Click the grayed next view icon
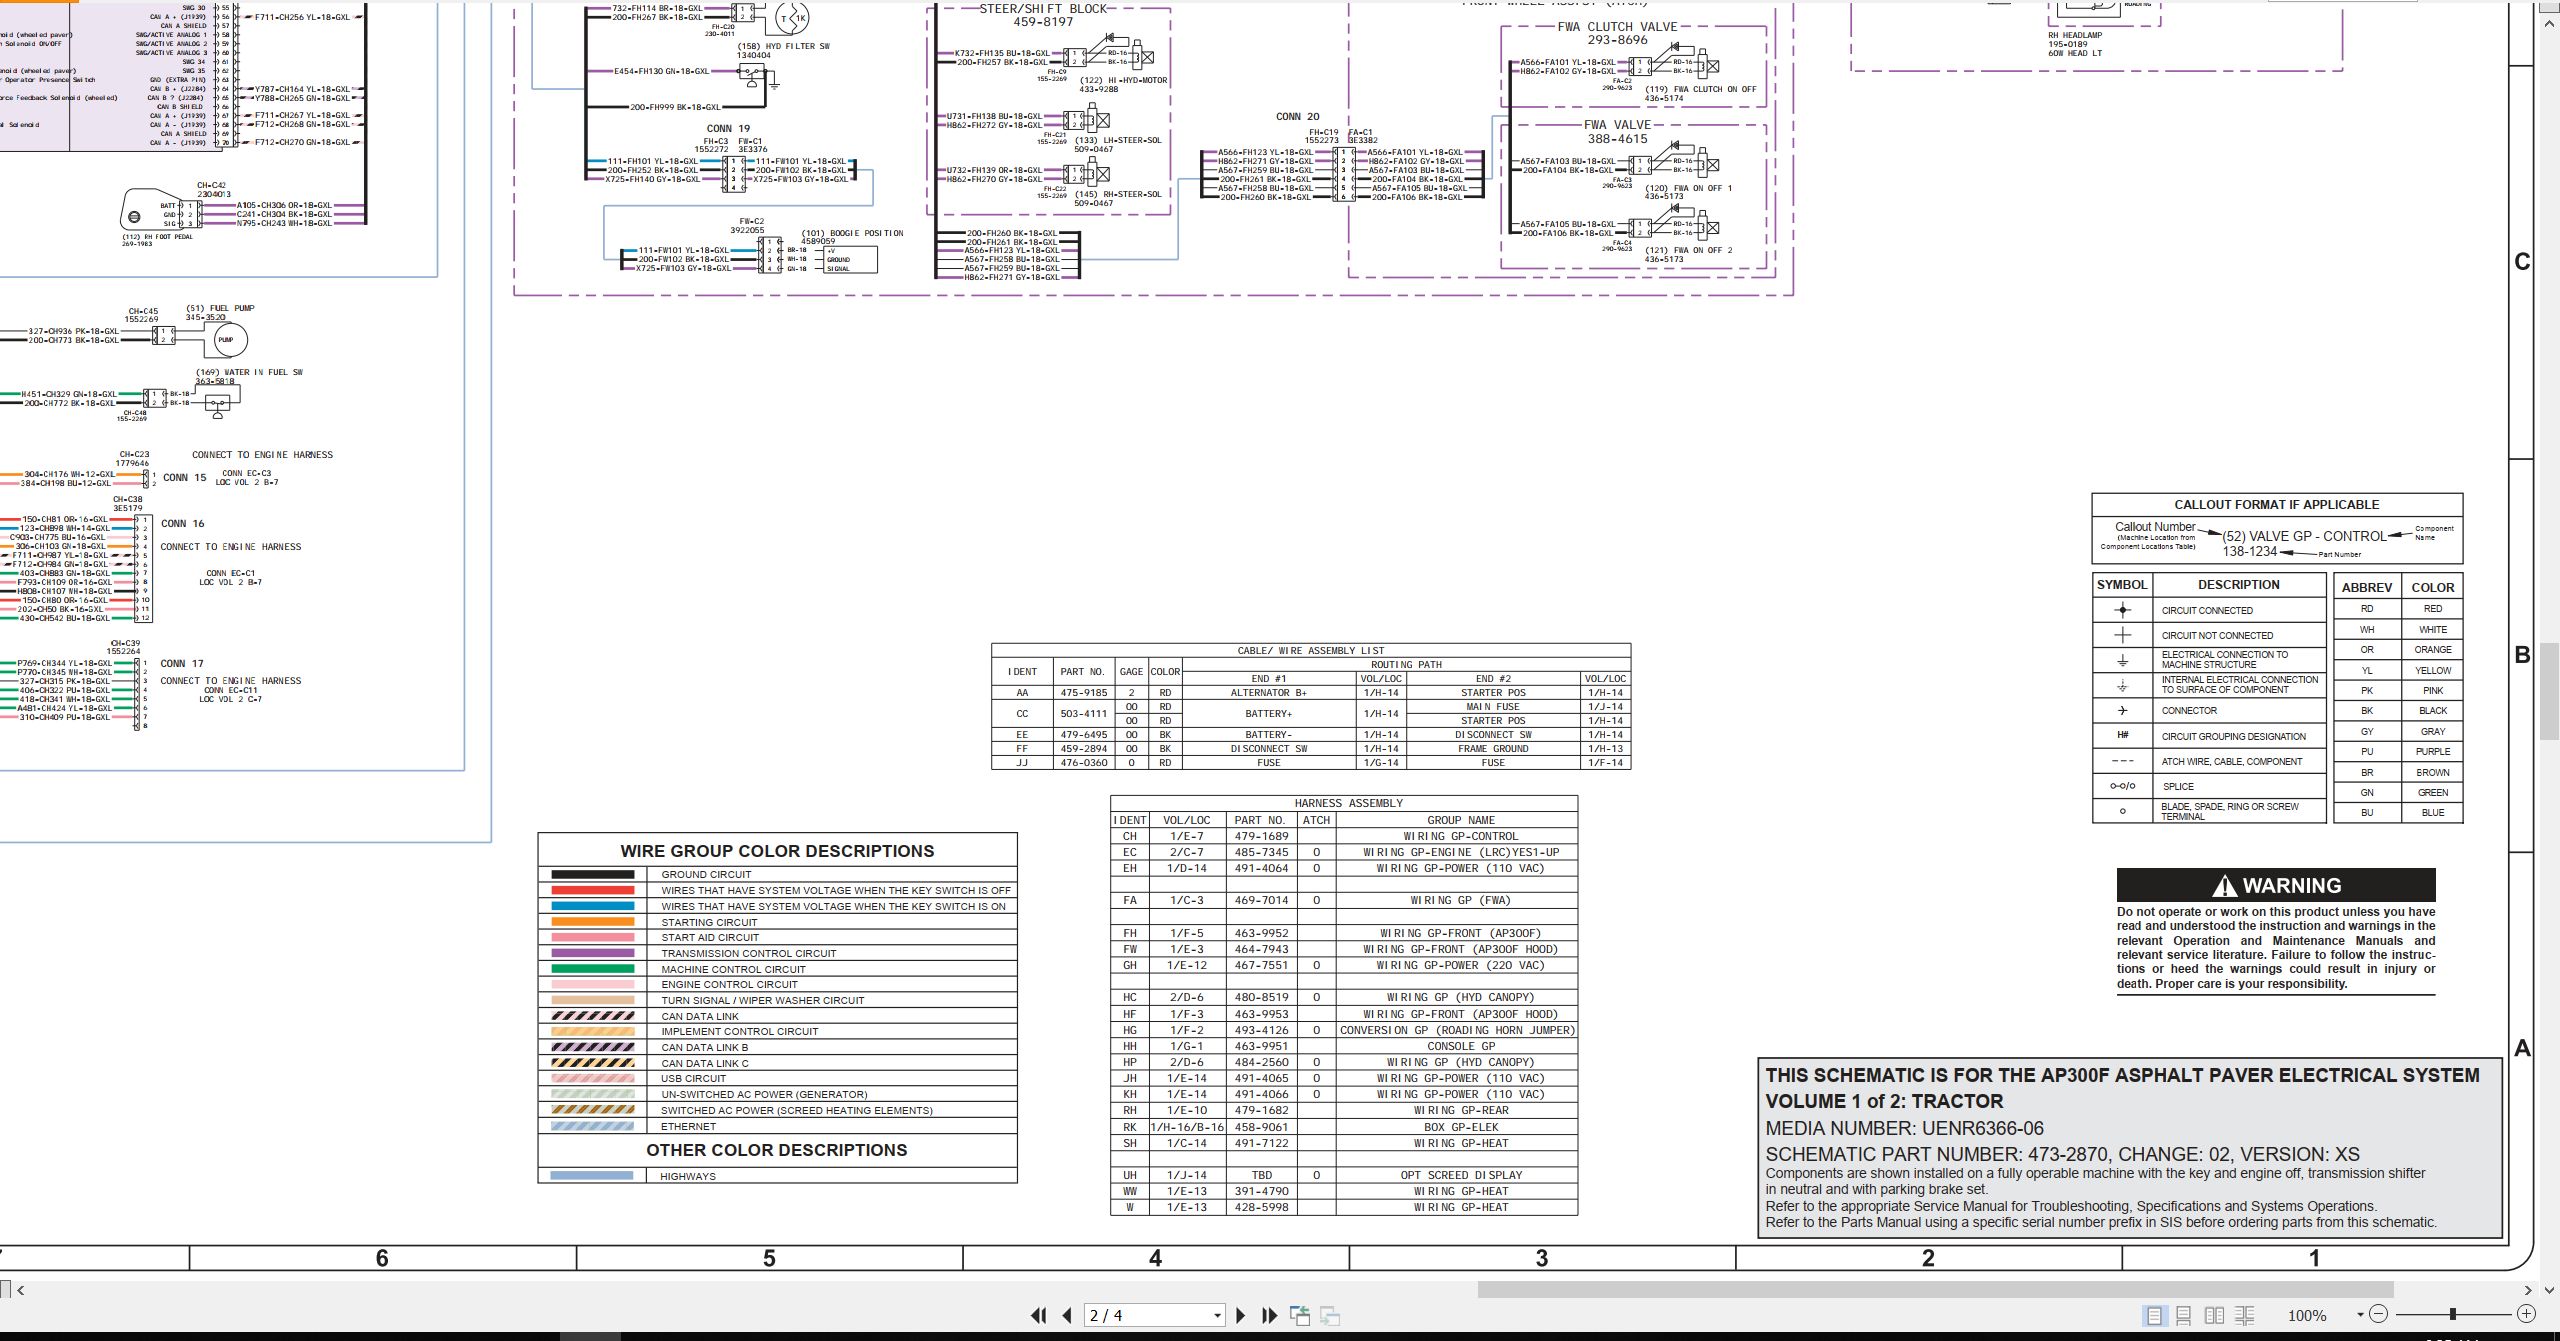Screen dimensions: 2560x1341 (1330, 1316)
